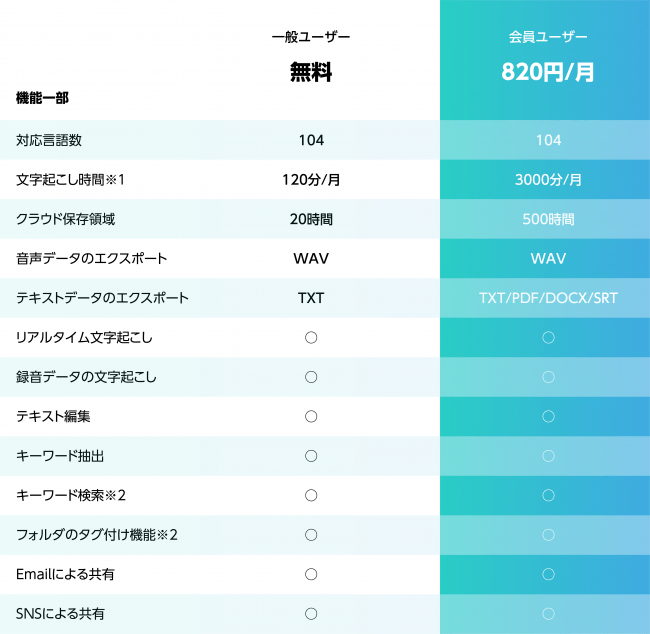650x634 pixels.
Task: Click the TXT/PDF/DOCX/SRT export formats cell
Action: [548, 298]
